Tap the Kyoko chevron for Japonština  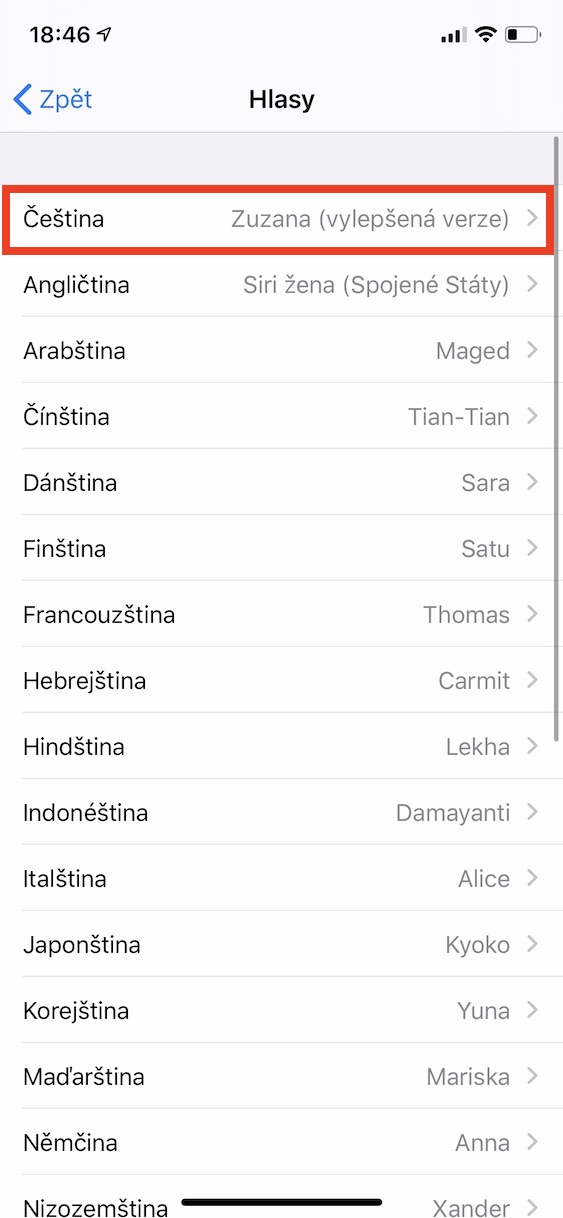[x=532, y=944]
